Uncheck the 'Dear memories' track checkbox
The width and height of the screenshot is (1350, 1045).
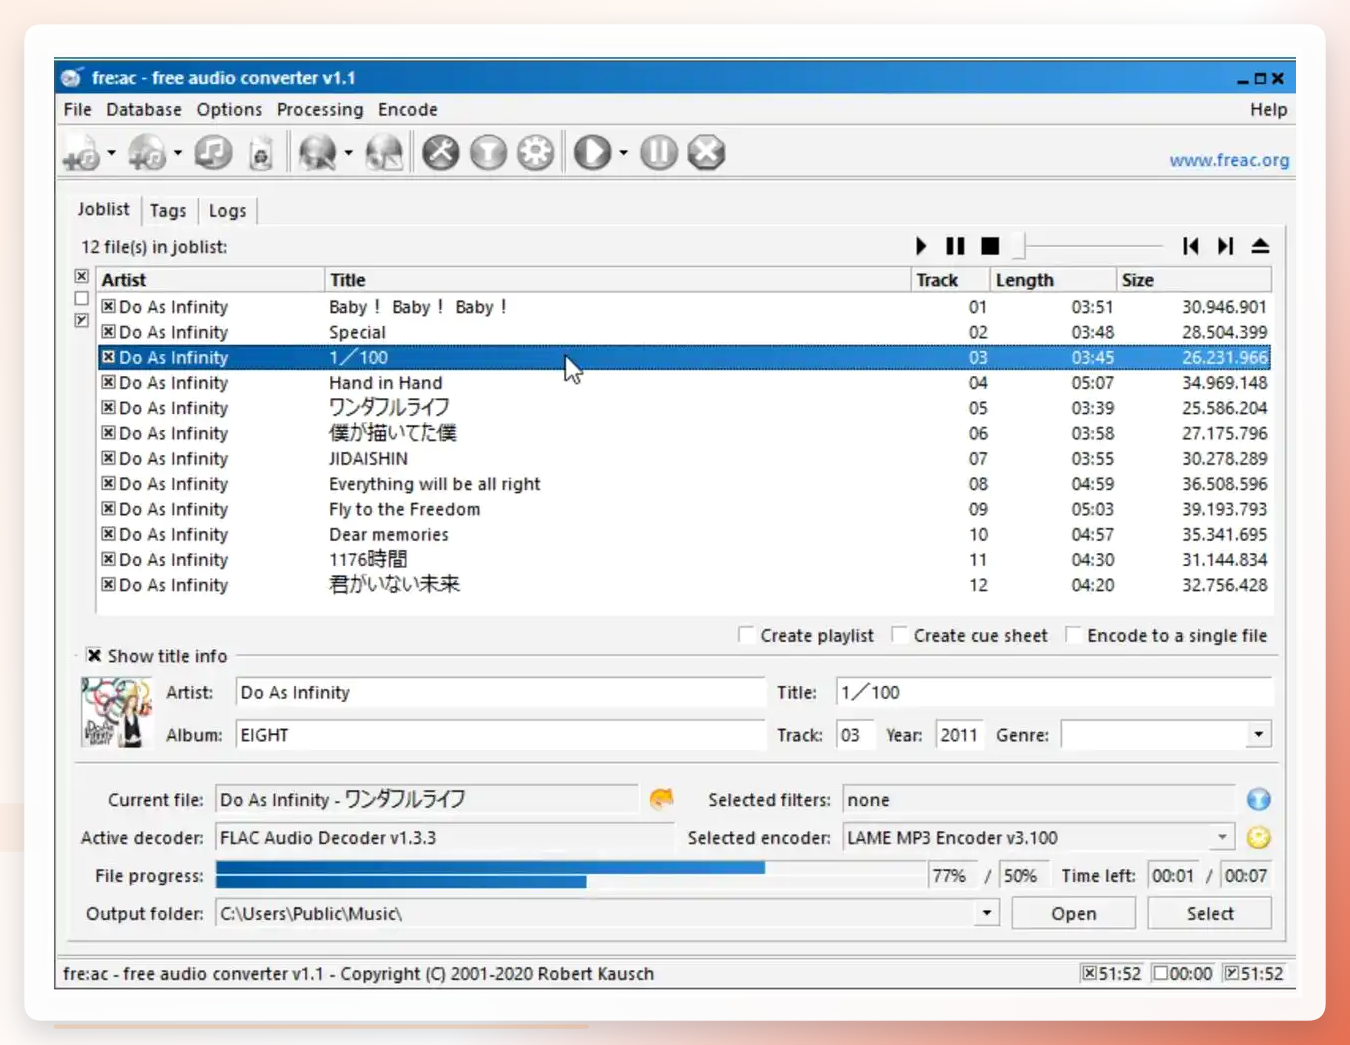coord(108,534)
